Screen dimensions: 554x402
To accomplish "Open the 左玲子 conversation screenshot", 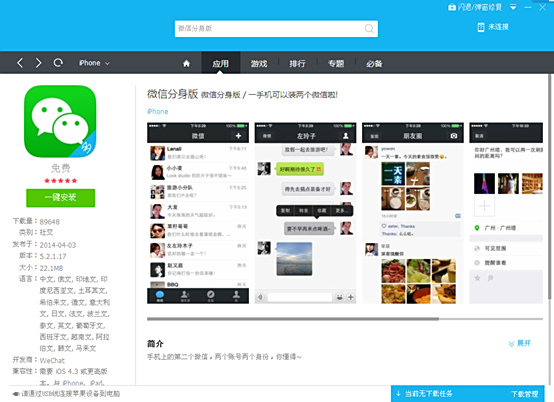I will (x=305, y=213).
